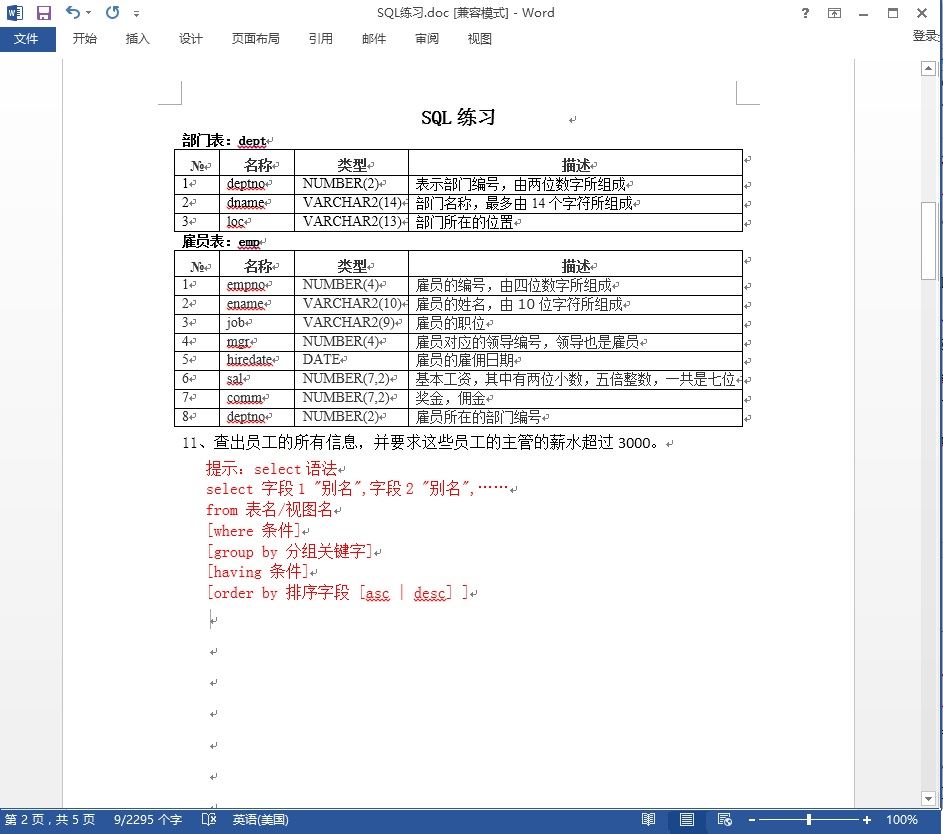
Task: Switch to the 插入 (Insert) tab
Action: point(137,39)
